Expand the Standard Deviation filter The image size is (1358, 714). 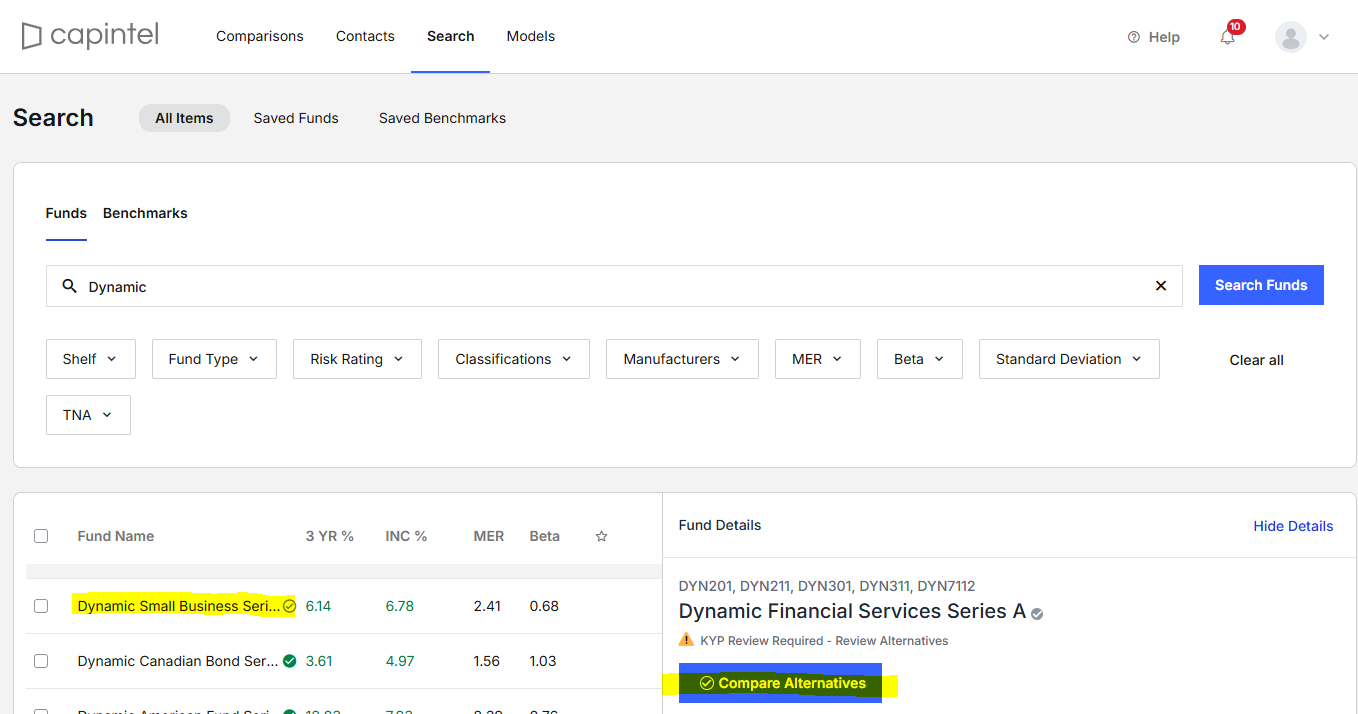pos(1069,359)
